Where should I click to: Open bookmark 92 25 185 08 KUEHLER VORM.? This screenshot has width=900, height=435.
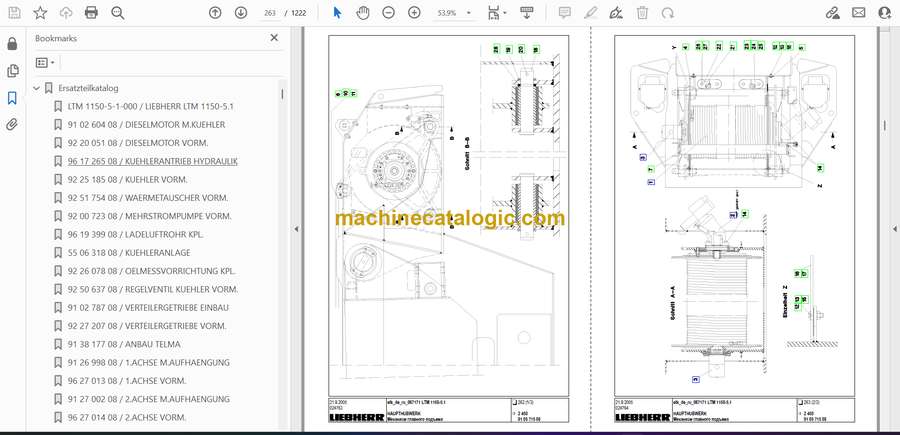pyautogui.click(x=127, y=180)
